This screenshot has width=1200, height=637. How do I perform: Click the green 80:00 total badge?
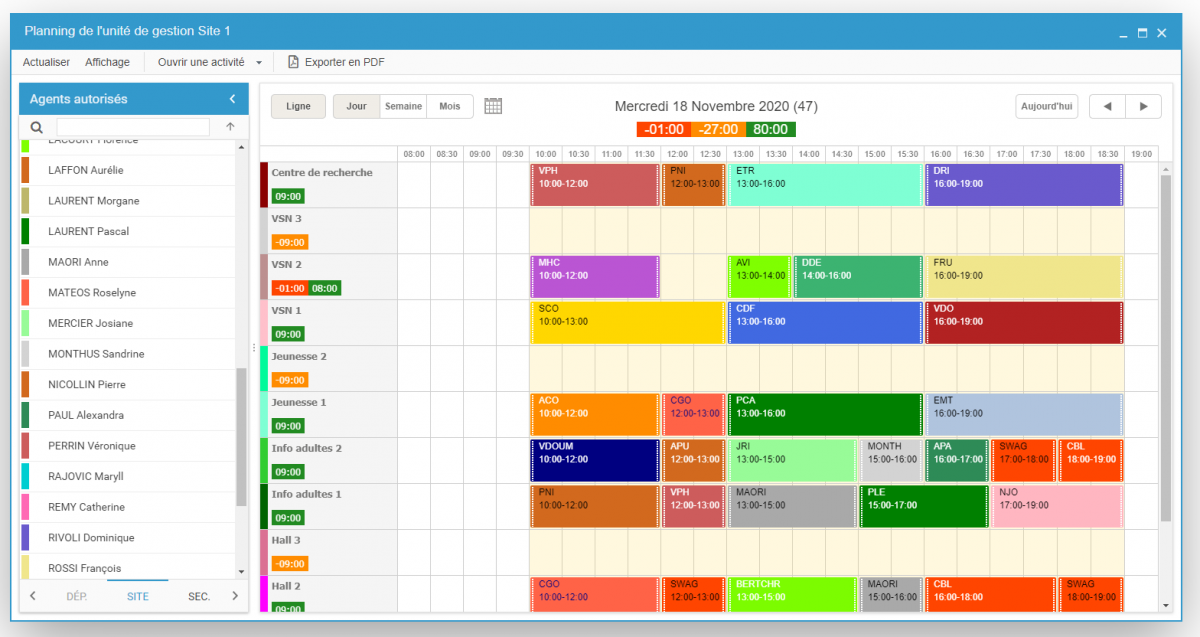pyautogui.click(x=770, y=129)
